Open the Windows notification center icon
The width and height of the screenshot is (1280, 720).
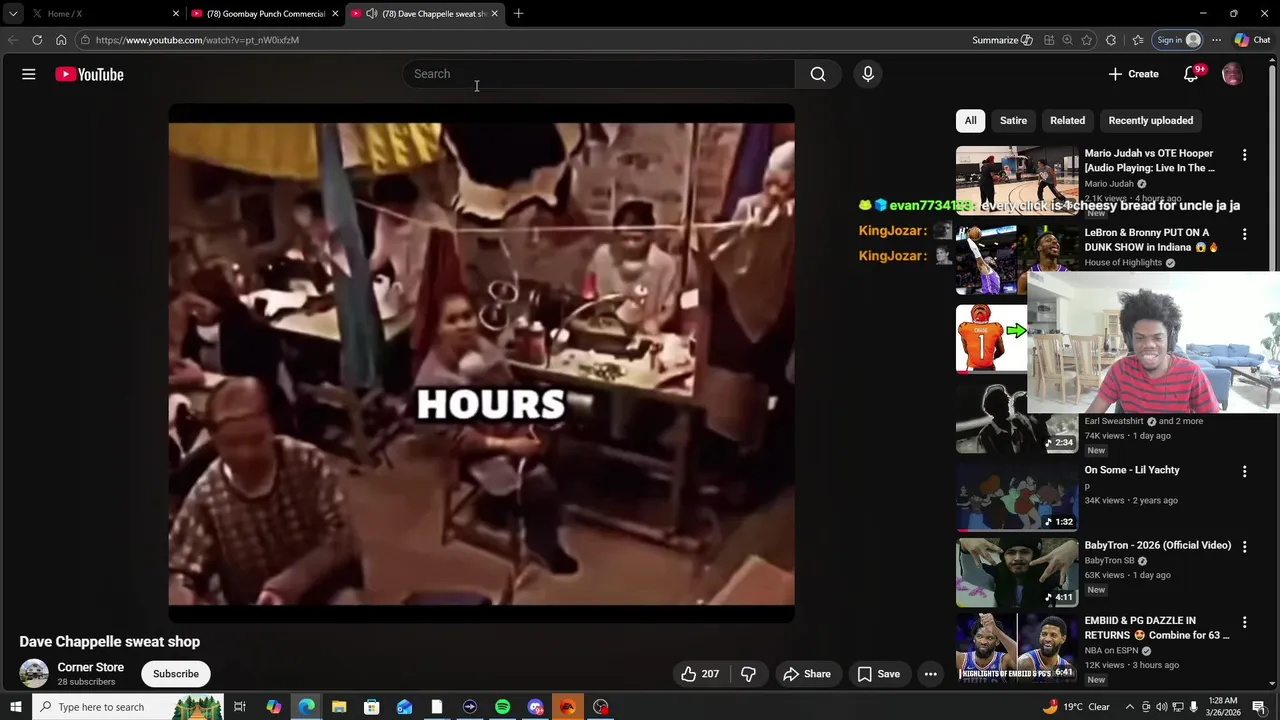coord(1260,707)
